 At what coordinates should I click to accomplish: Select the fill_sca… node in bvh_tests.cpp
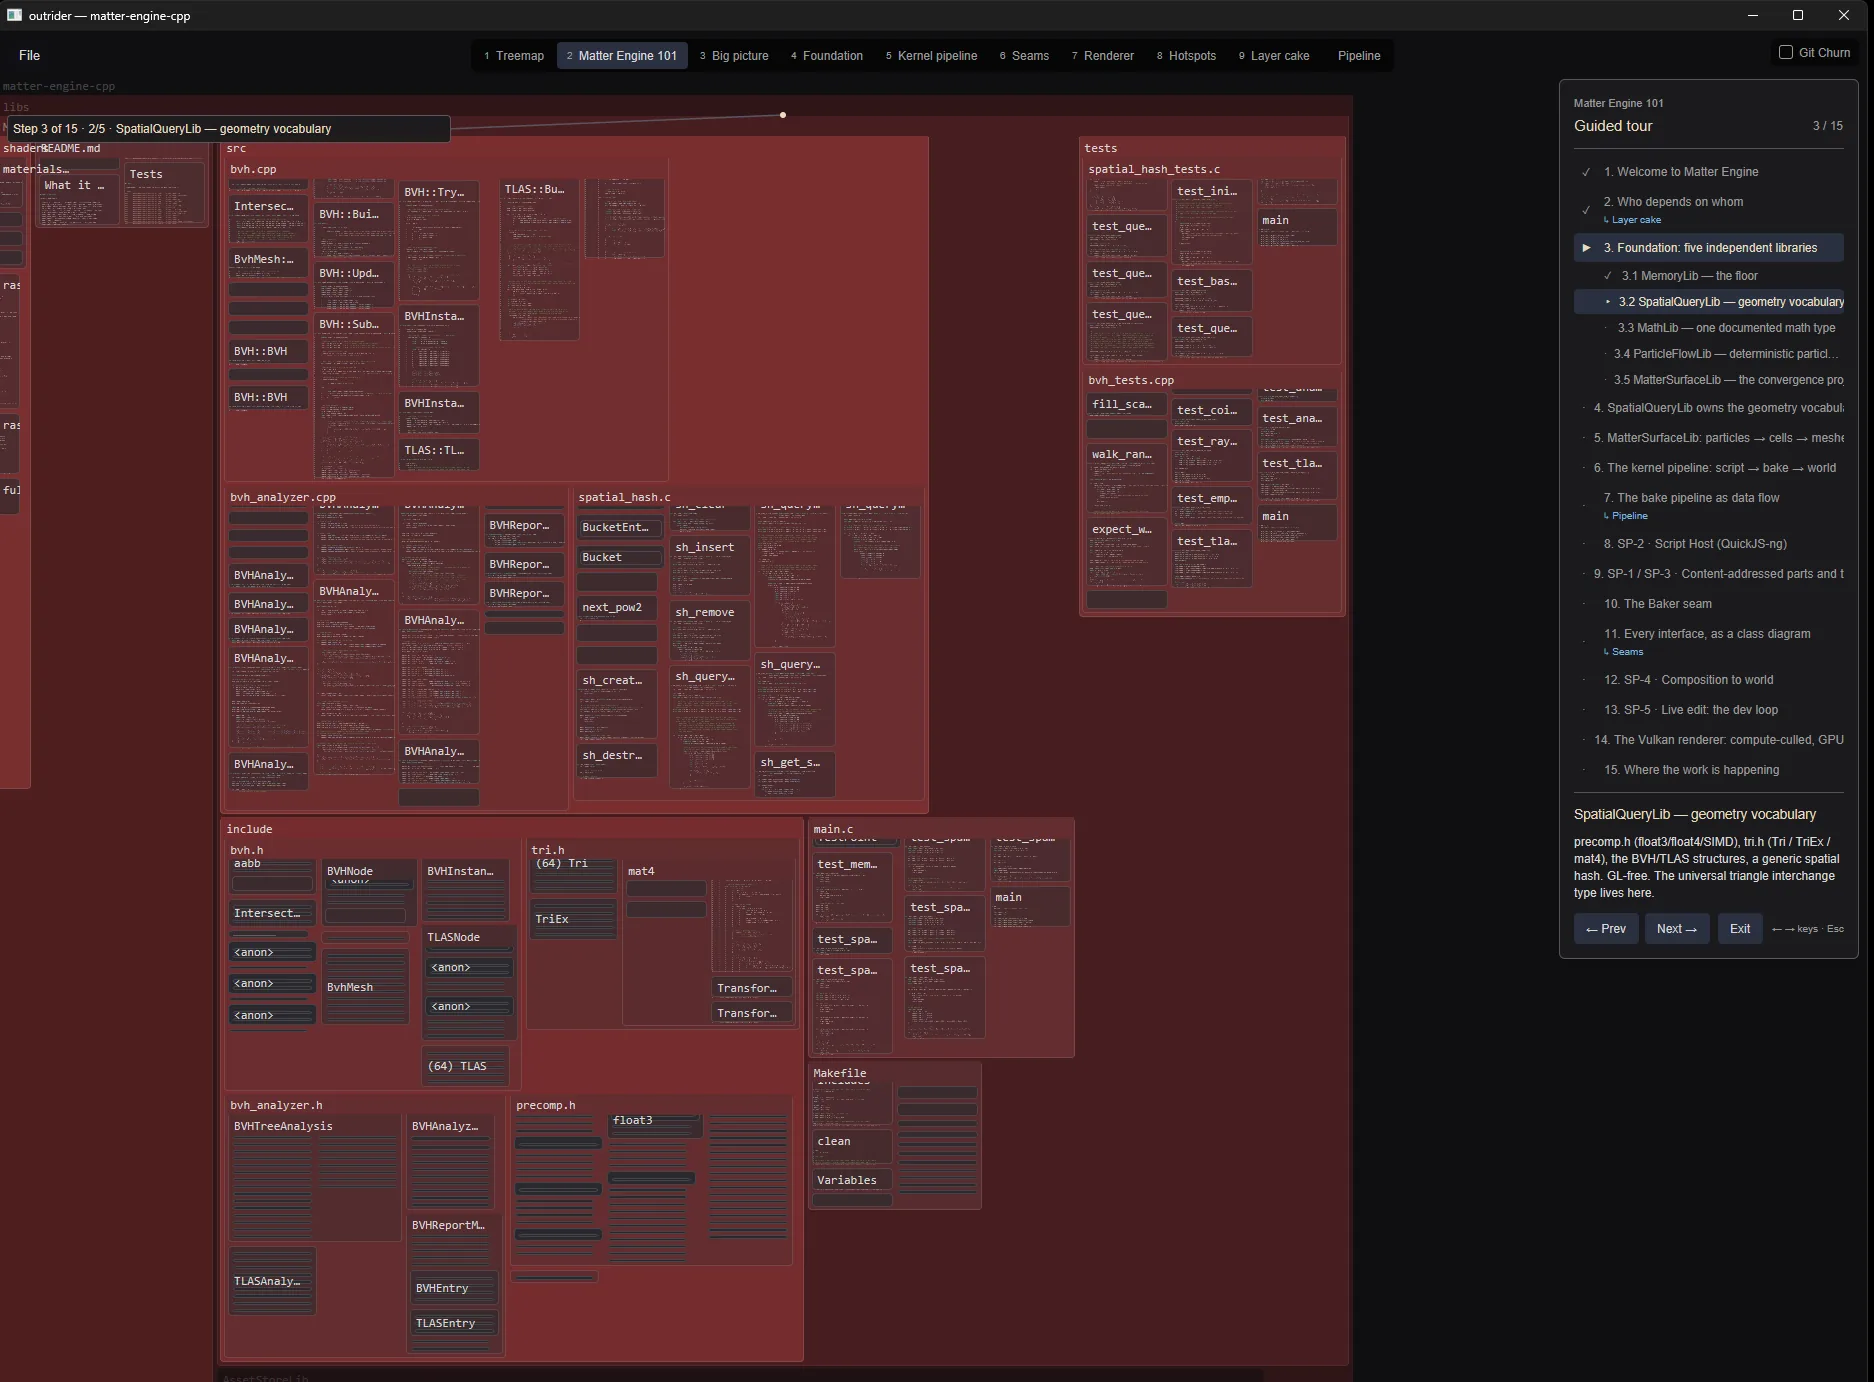click(1127, 405)
